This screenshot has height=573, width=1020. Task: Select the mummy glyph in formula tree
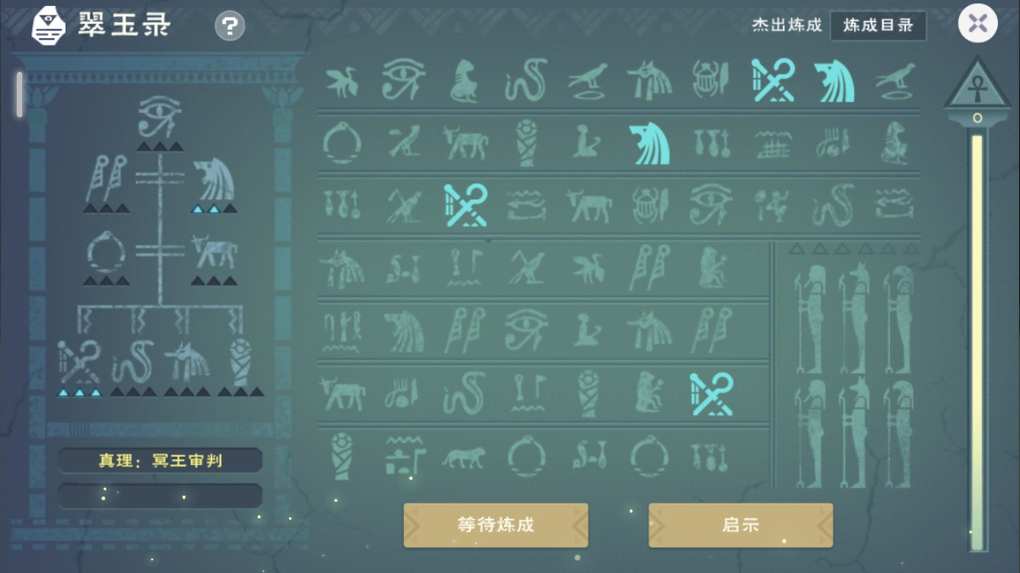click(x=241, y=362)
